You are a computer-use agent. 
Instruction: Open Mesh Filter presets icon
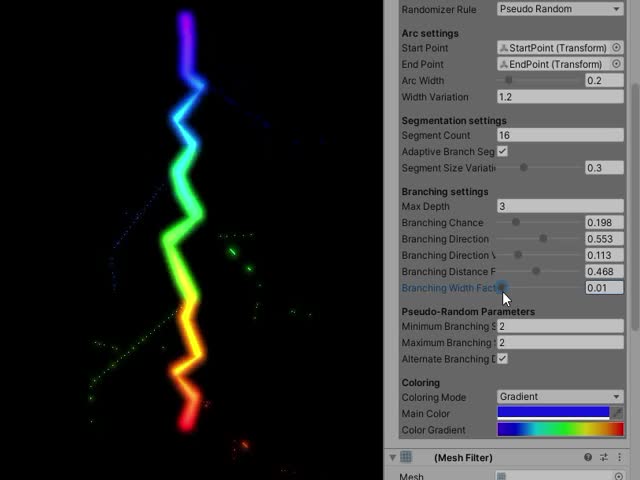[x=604, y=457]
